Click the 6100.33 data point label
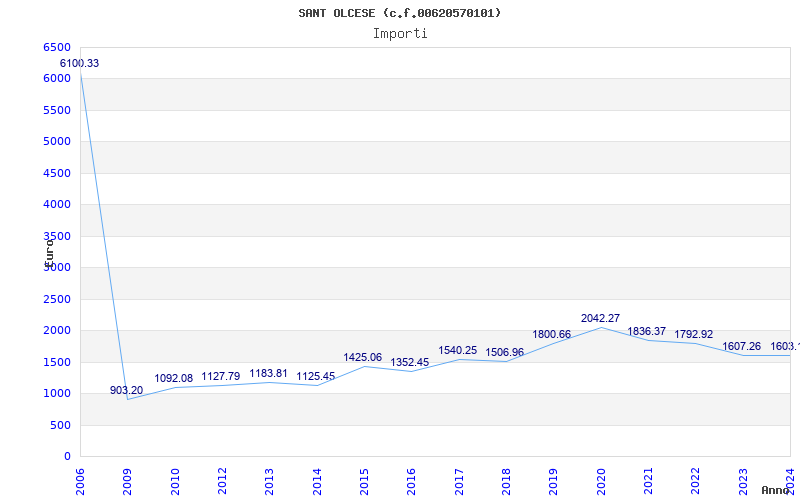This screenshot has width=800, height=500. point(80,64)
